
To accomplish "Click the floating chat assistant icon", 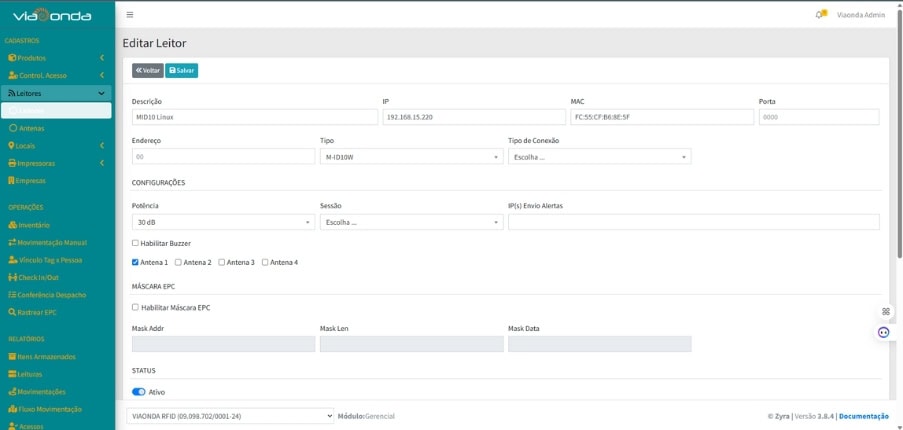I will (x=884, y=332).
